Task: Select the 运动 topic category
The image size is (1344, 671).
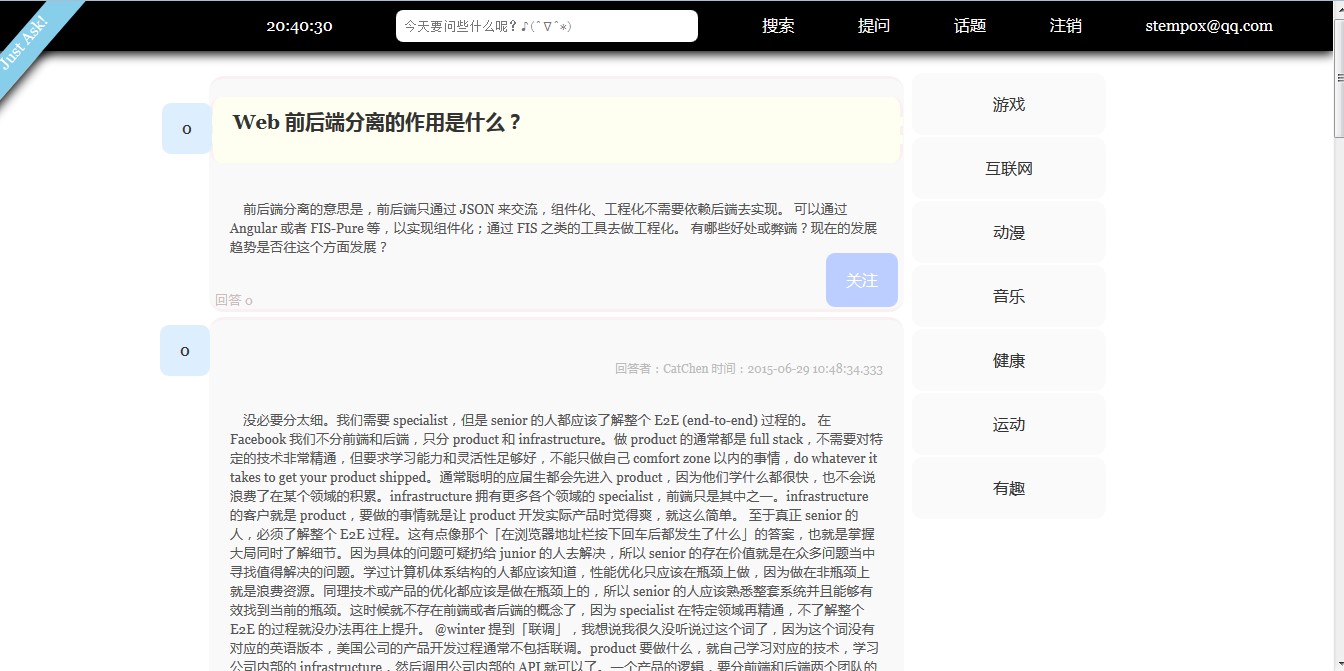Action: 1009,424
